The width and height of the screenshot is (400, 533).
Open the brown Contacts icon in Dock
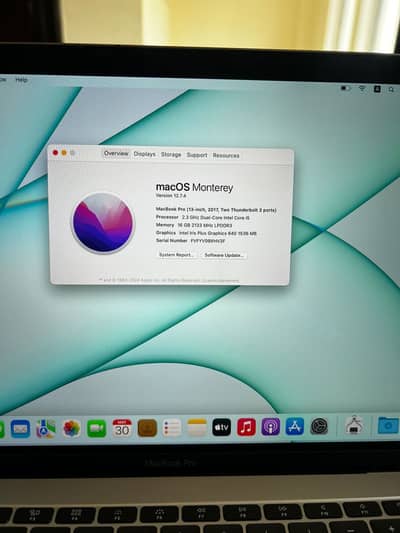(147, 428)
